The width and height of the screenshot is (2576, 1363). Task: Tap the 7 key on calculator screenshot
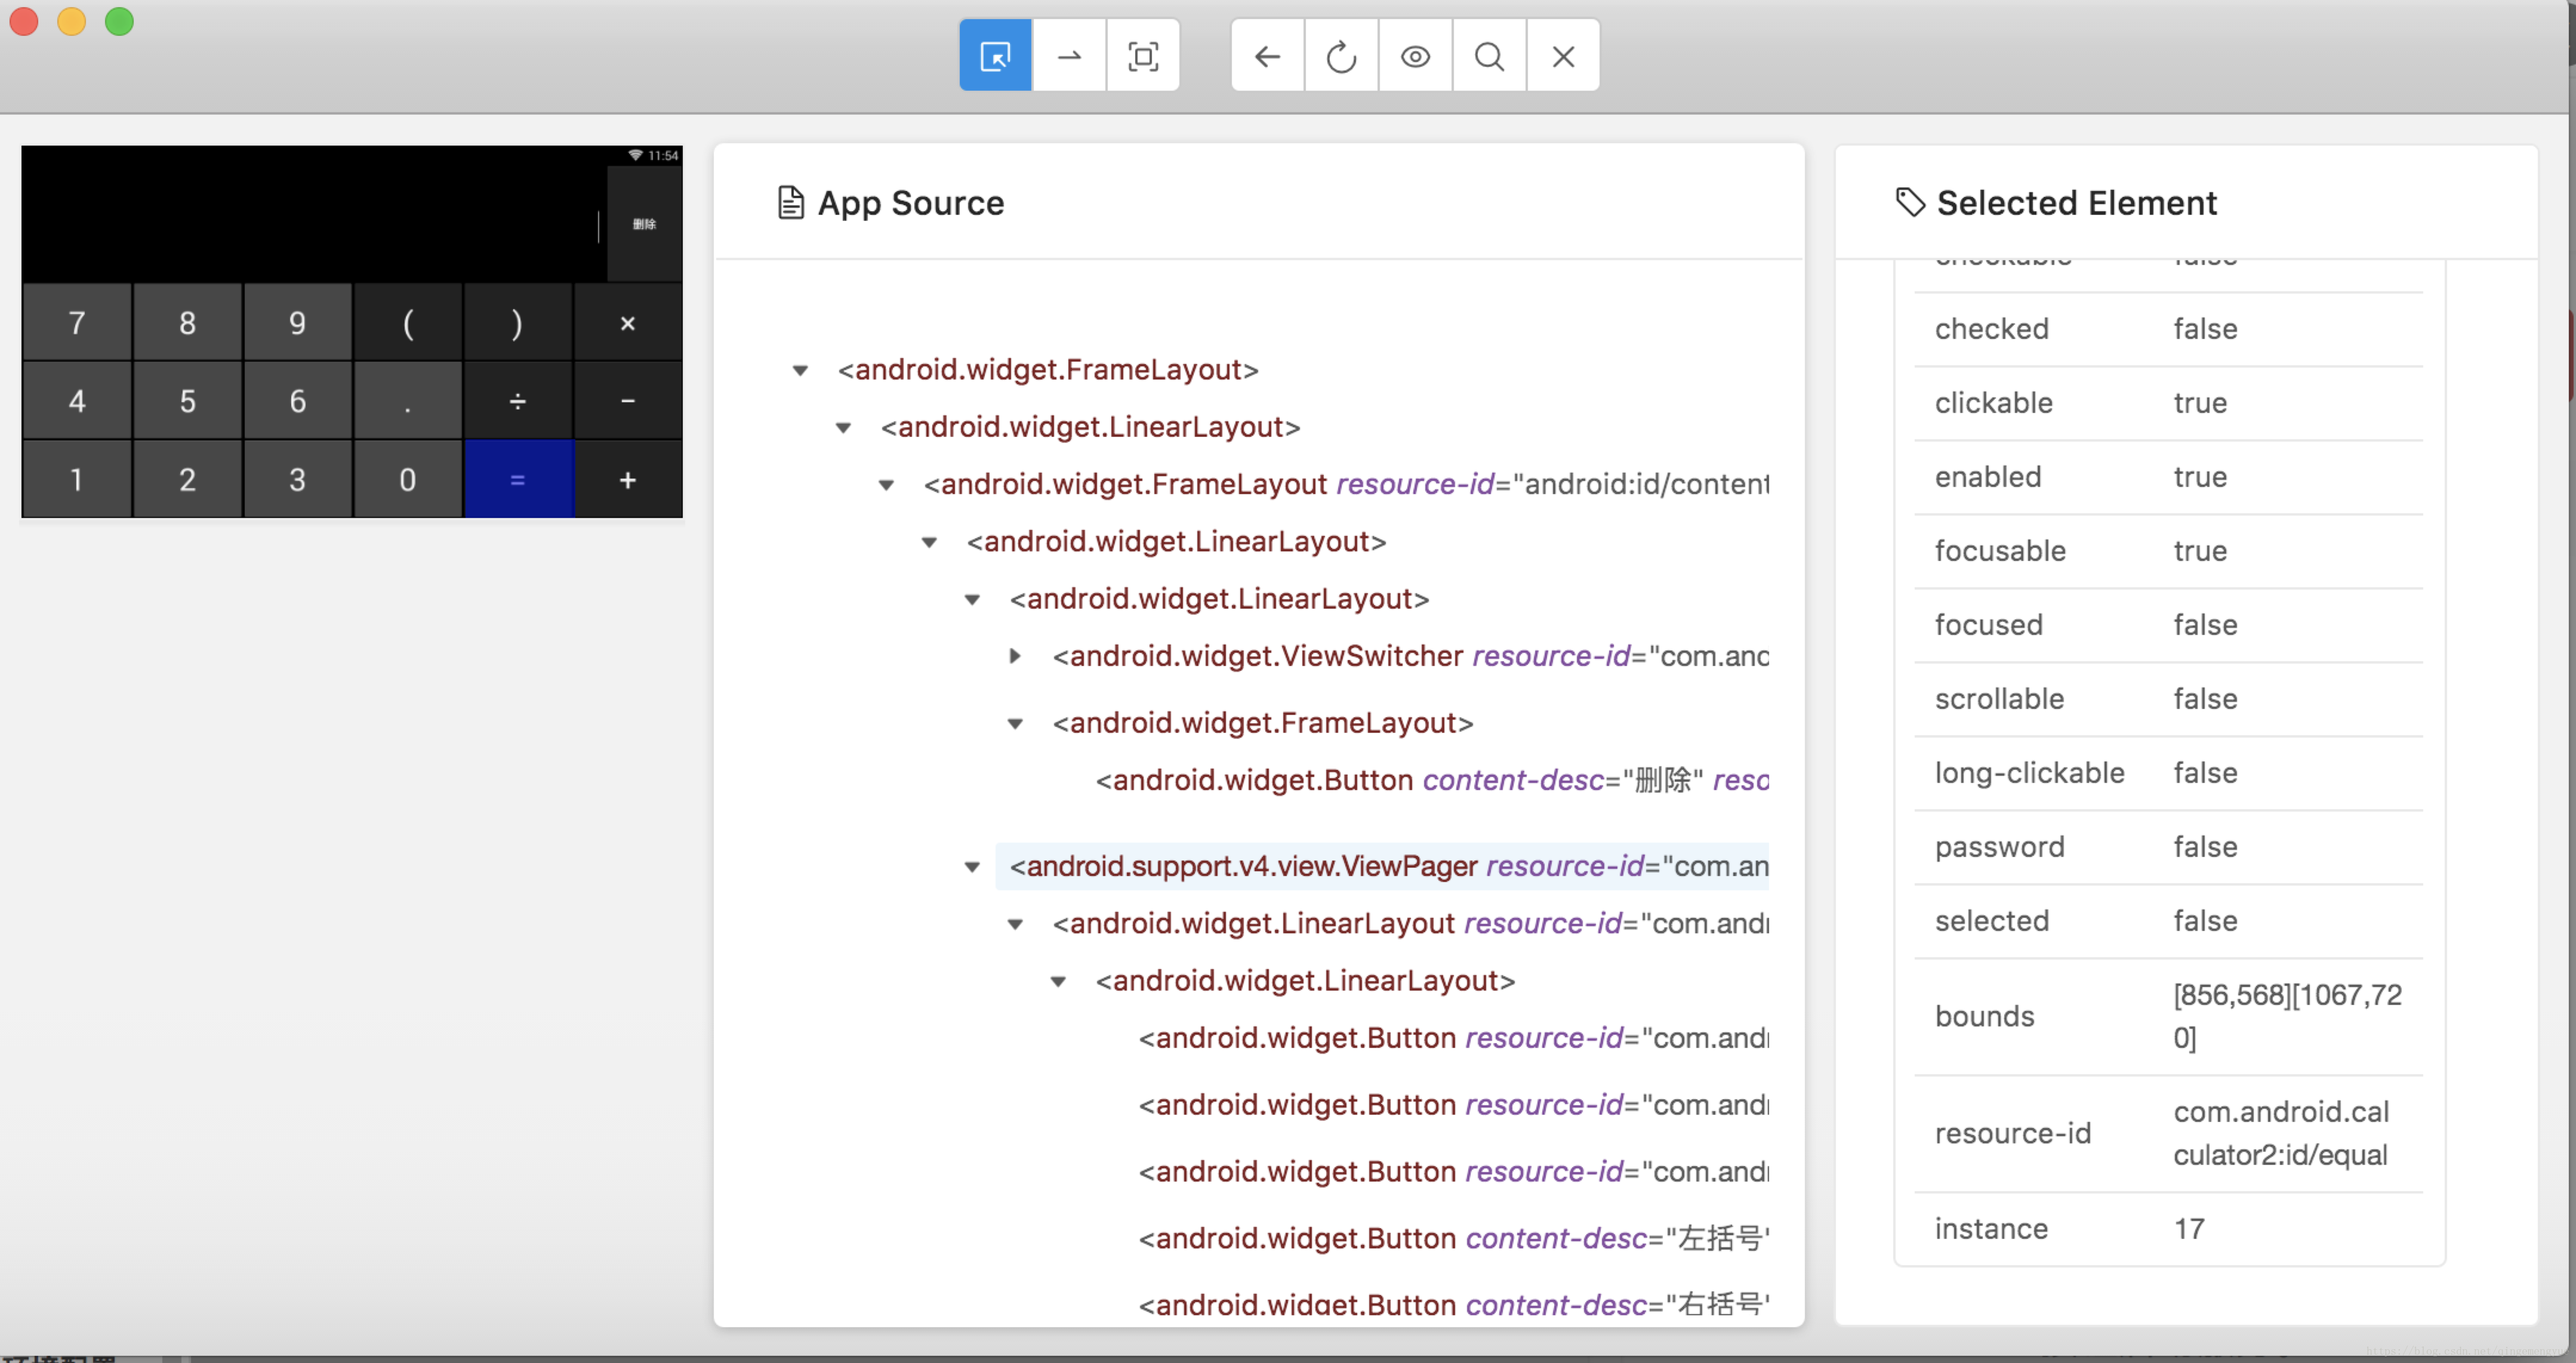[77, 322]
